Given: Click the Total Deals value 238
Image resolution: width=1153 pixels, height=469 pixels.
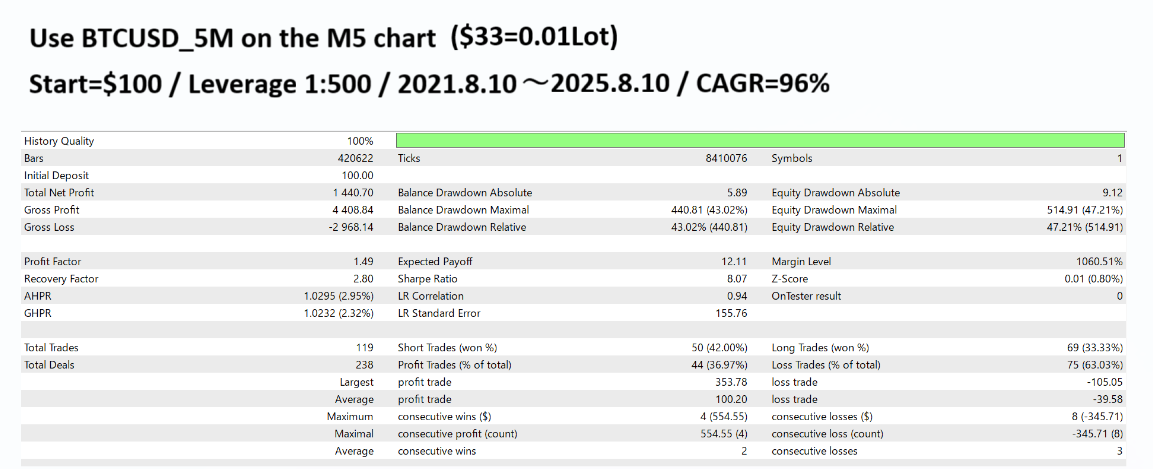Looking at the screenshot, I should [x=364, y=365].
